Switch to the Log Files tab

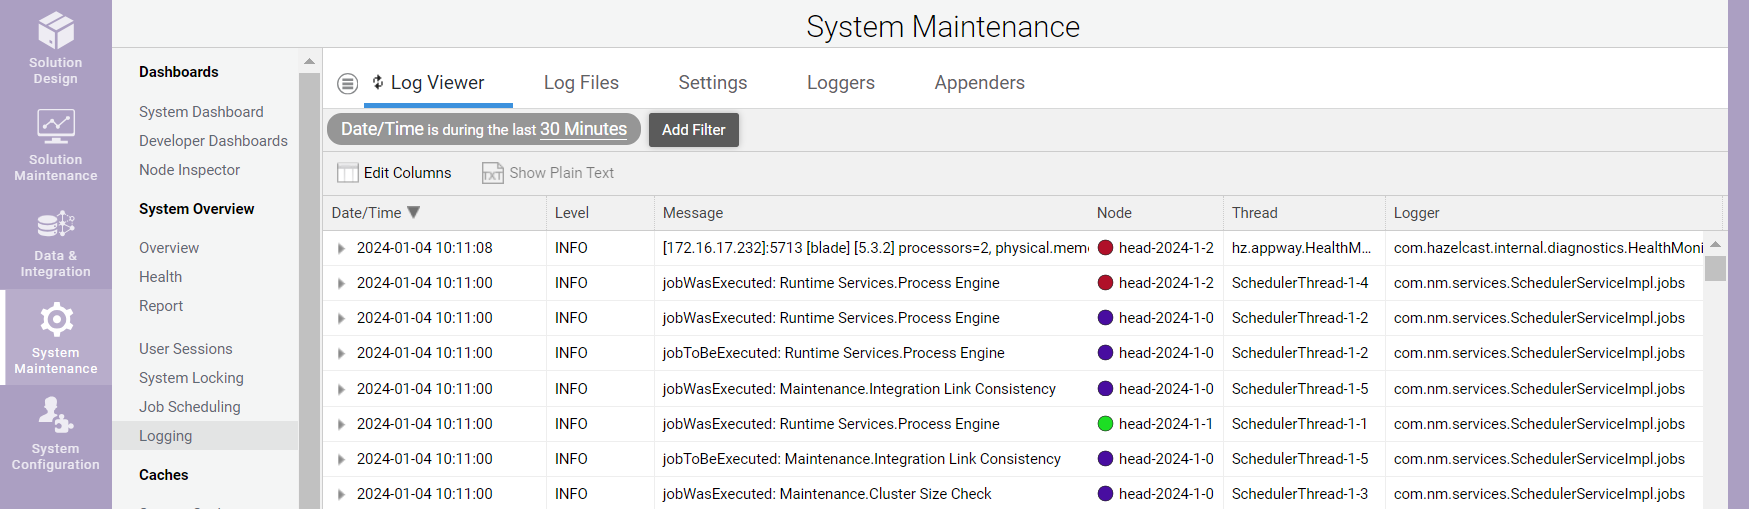[x=581, y=83]
